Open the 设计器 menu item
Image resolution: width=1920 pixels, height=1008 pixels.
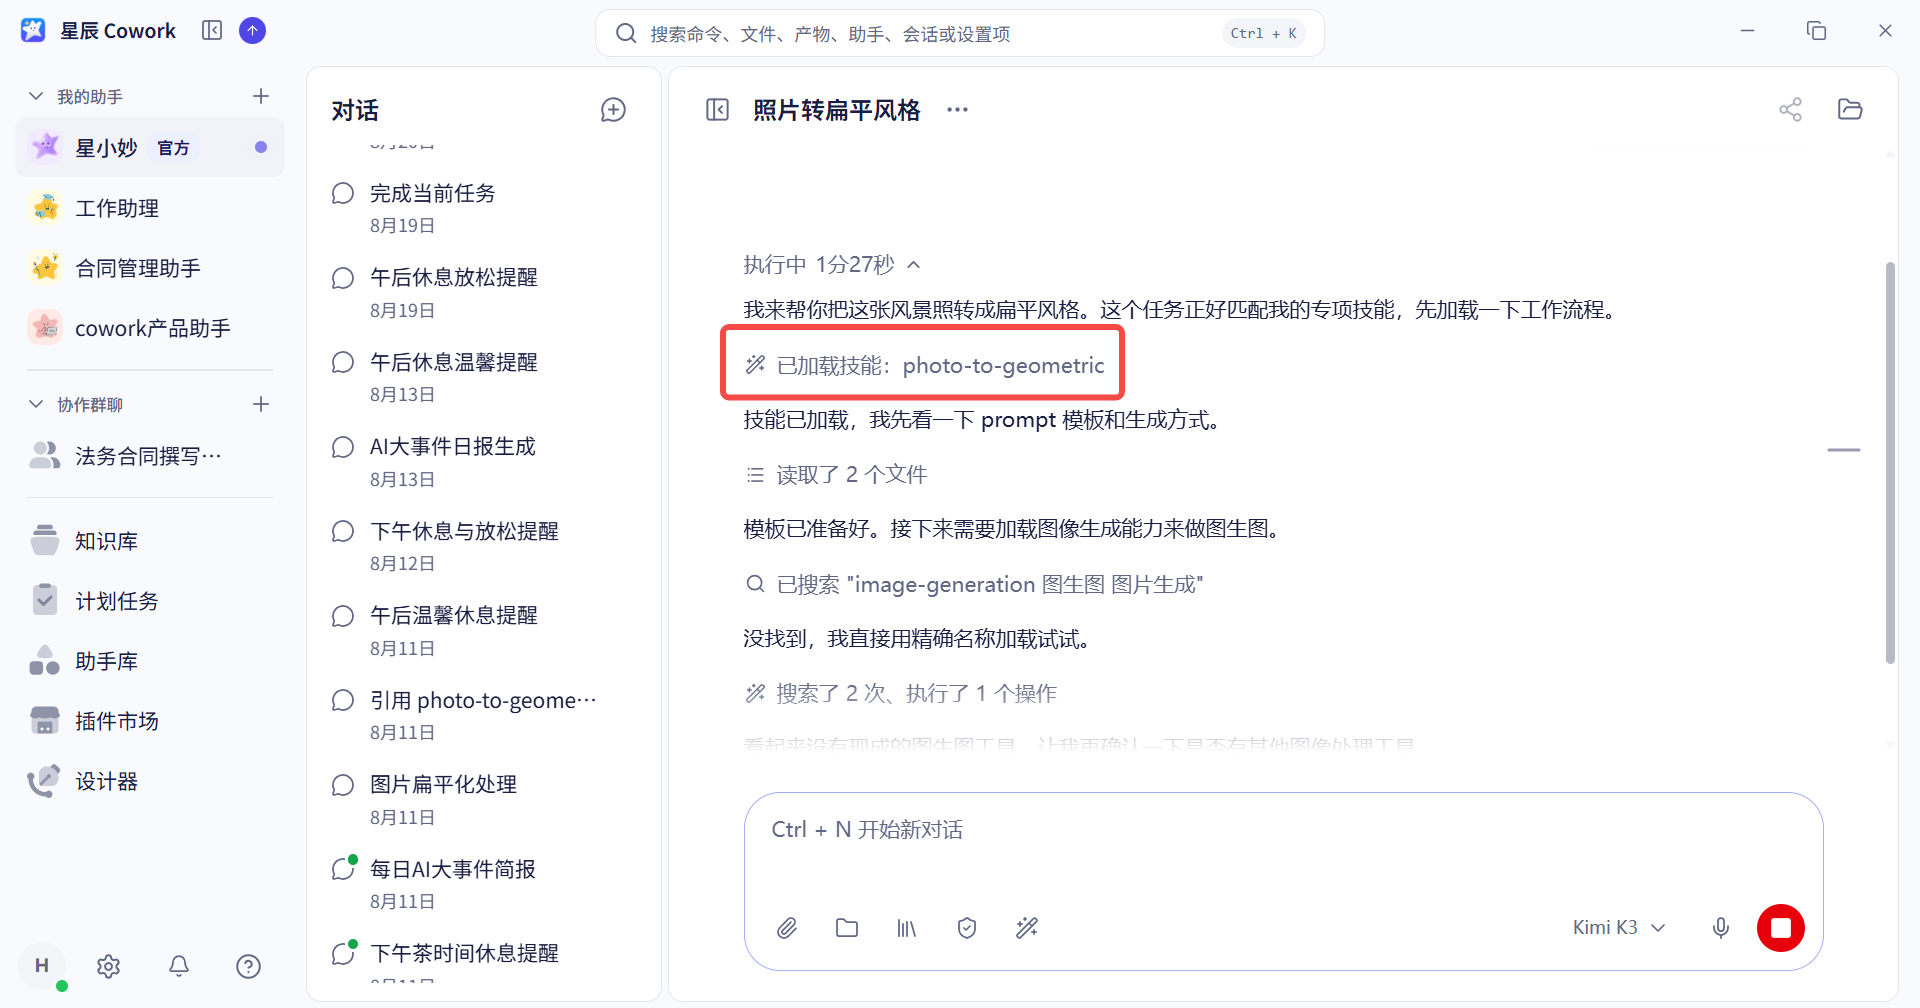[x=150, y=781]
